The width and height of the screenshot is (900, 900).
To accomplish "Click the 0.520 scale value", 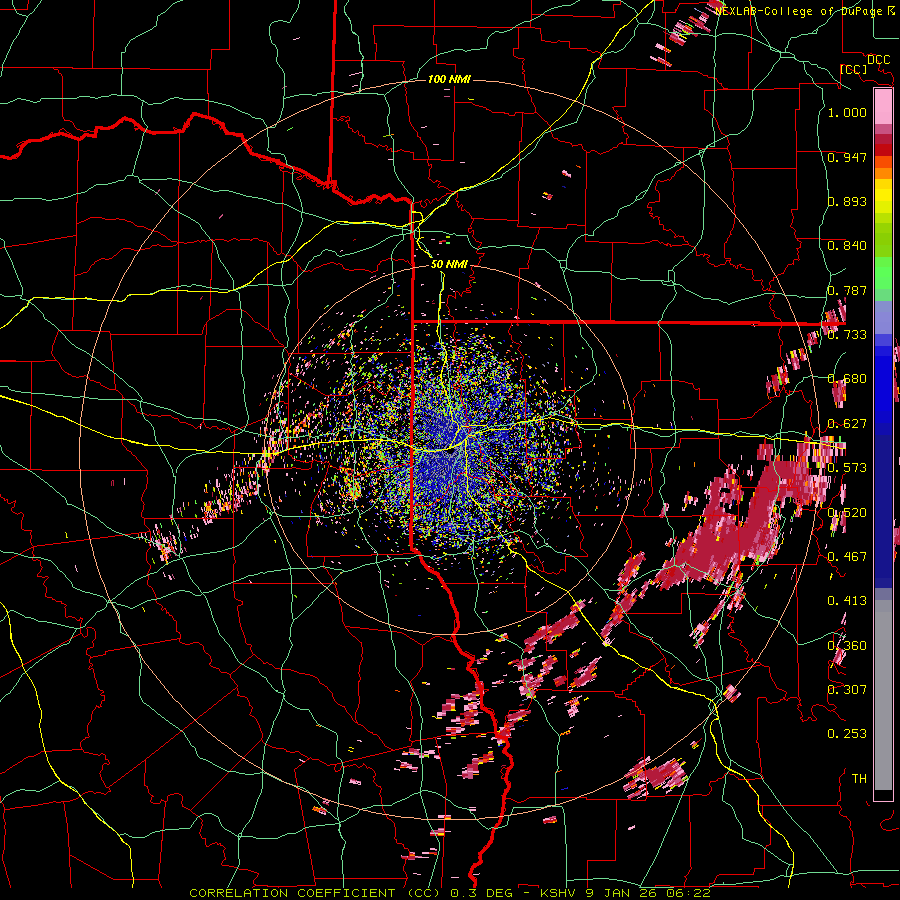I will [847, 513].
